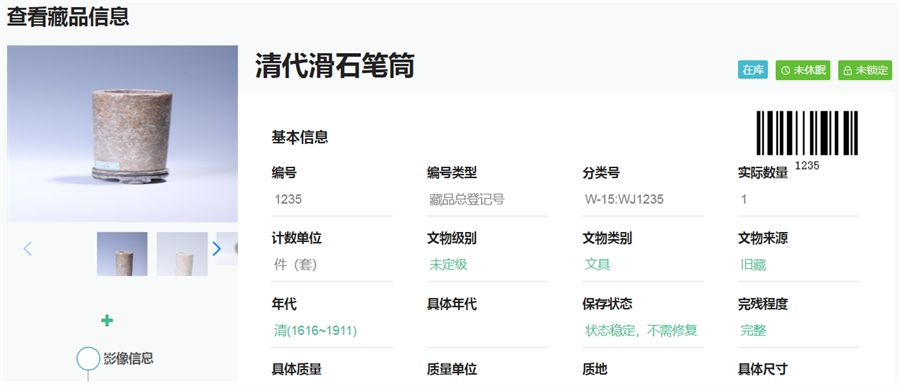
Task: Click the right arrow of image carousel
Action: coord(216,249)
